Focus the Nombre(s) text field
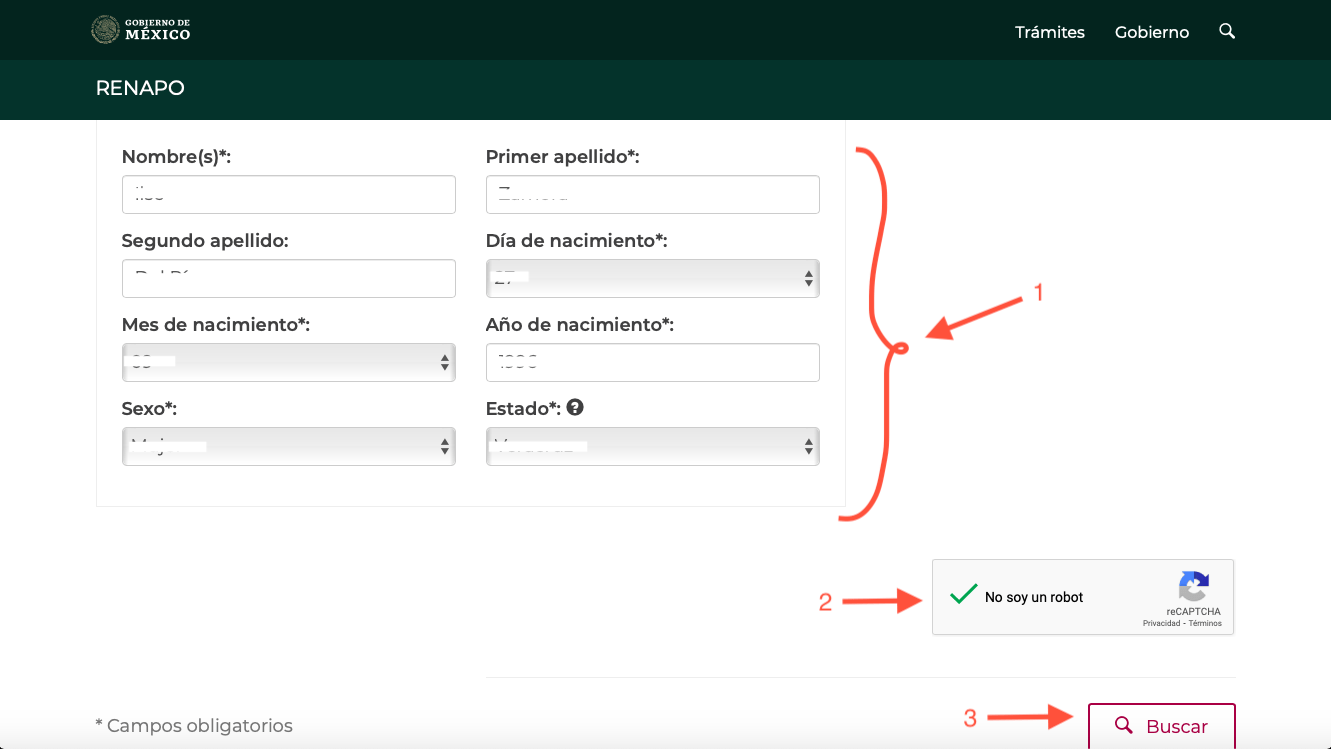The width and height of the screenshot is (1331, 749). click(x=288, y=195)
